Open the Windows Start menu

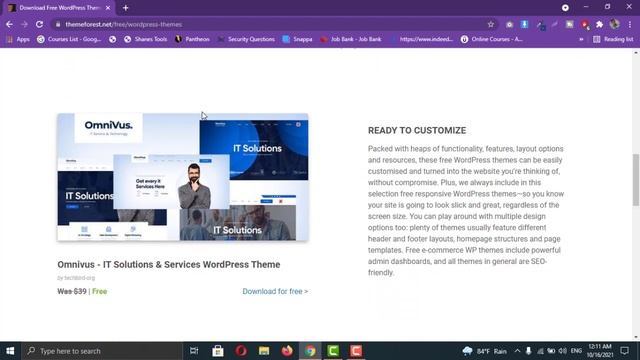[10, 351]
